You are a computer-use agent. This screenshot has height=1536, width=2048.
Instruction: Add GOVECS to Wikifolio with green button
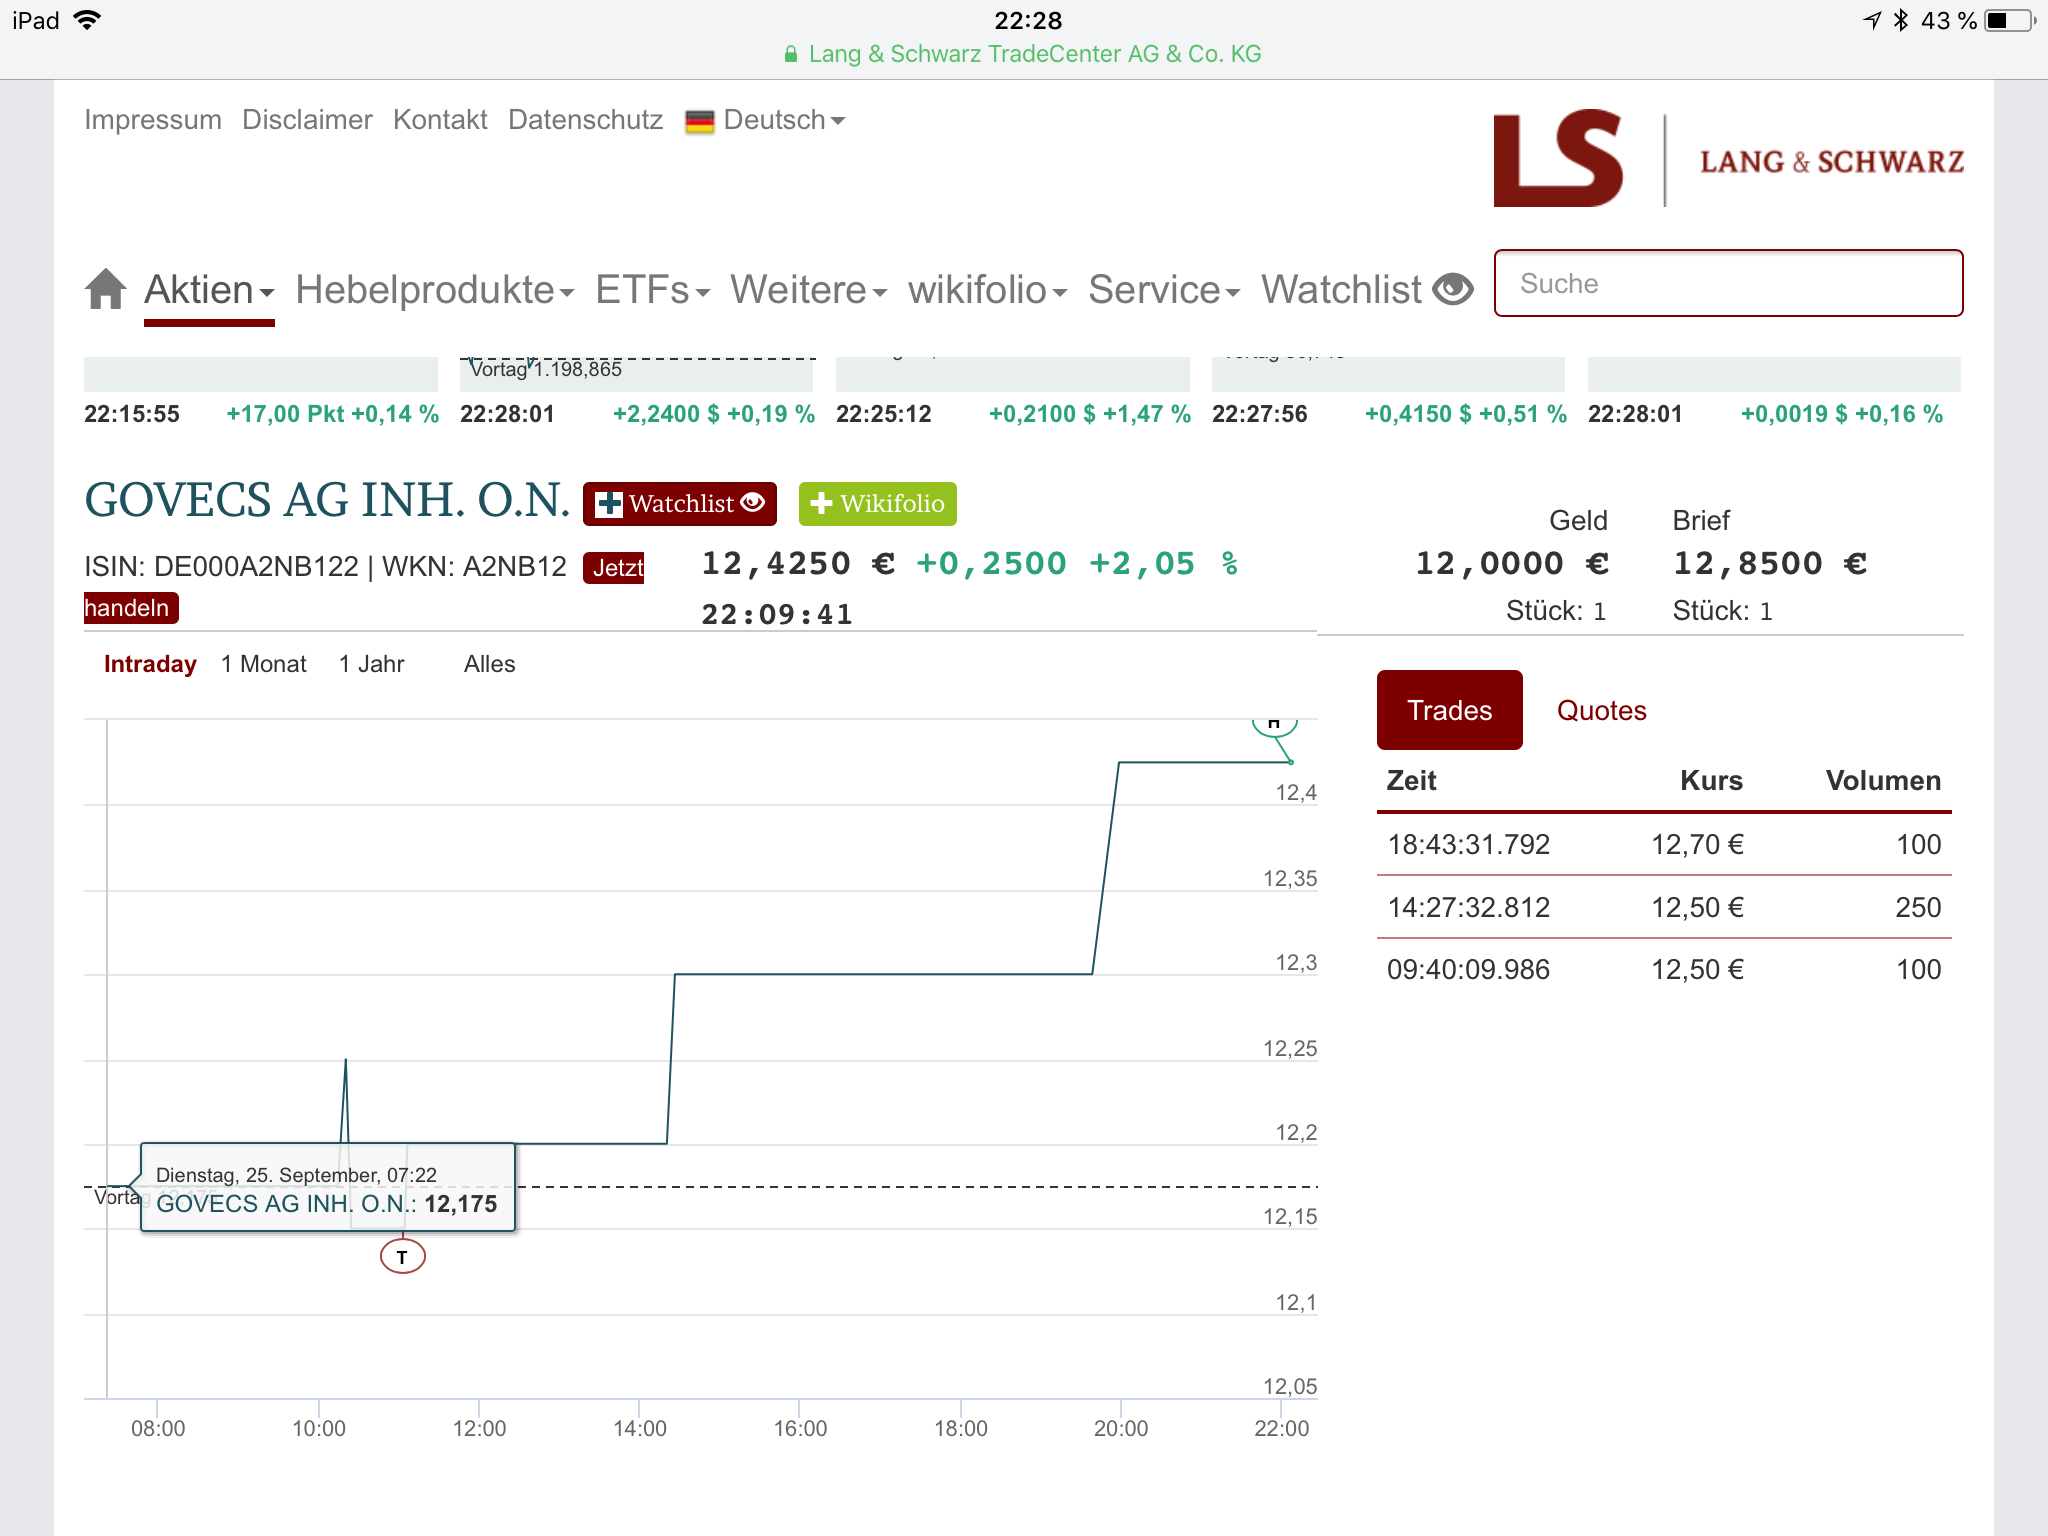tap(877, 504)
